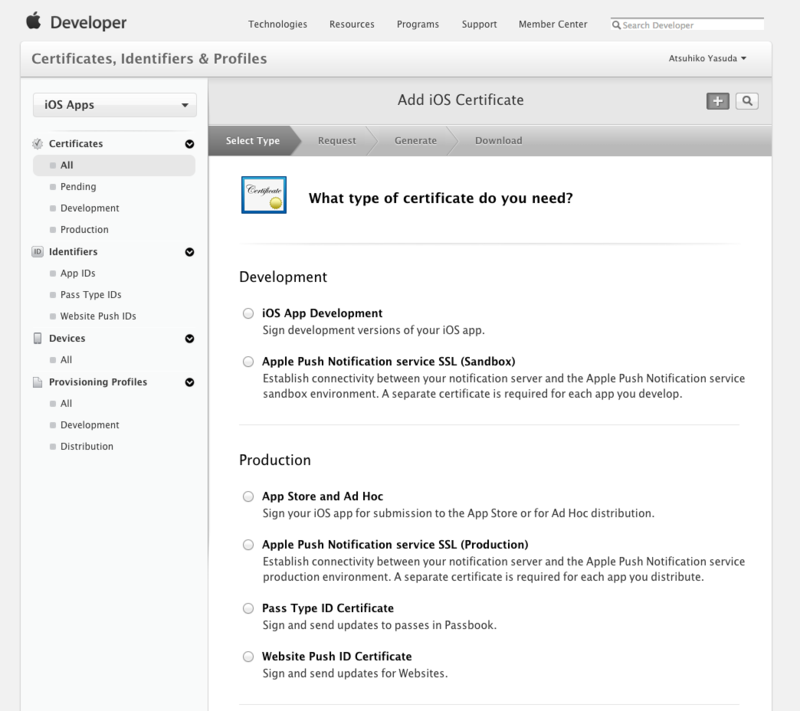This screenshot has height=711, width=800.
Task: Click the Search Developer input field
Action: coord(687,24)
